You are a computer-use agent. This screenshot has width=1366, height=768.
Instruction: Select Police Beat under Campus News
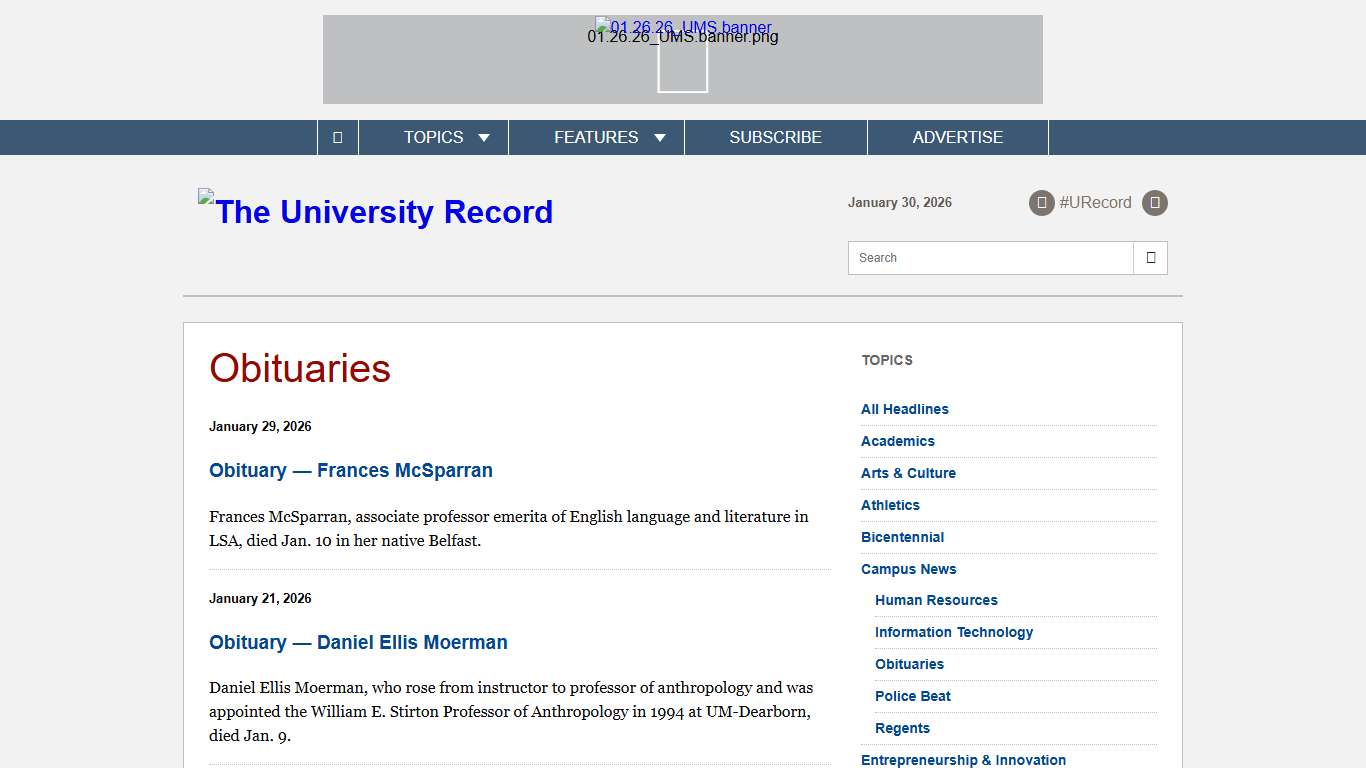[x=913, y=696]
